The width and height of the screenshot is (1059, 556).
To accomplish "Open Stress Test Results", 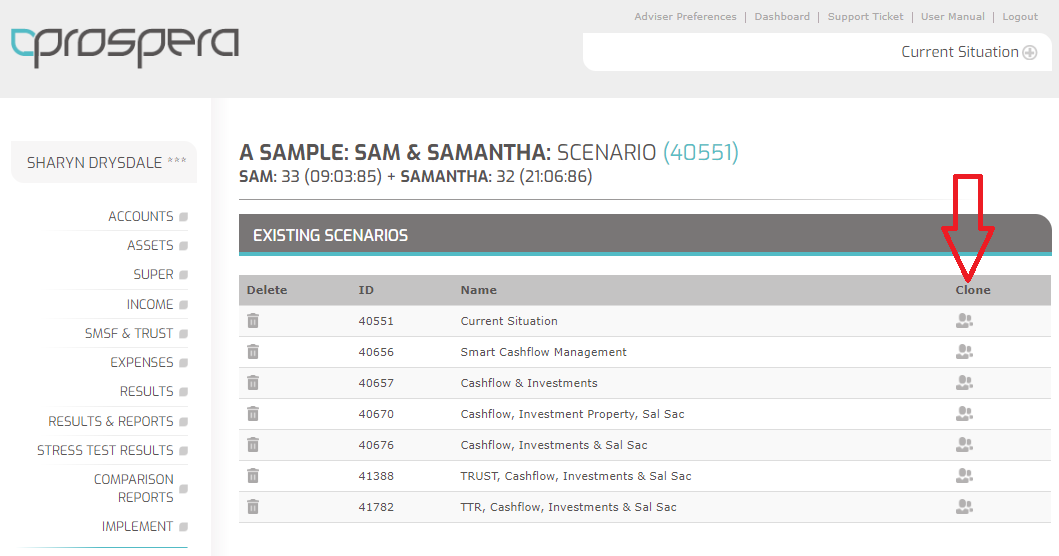I will [x=105, y=450].
